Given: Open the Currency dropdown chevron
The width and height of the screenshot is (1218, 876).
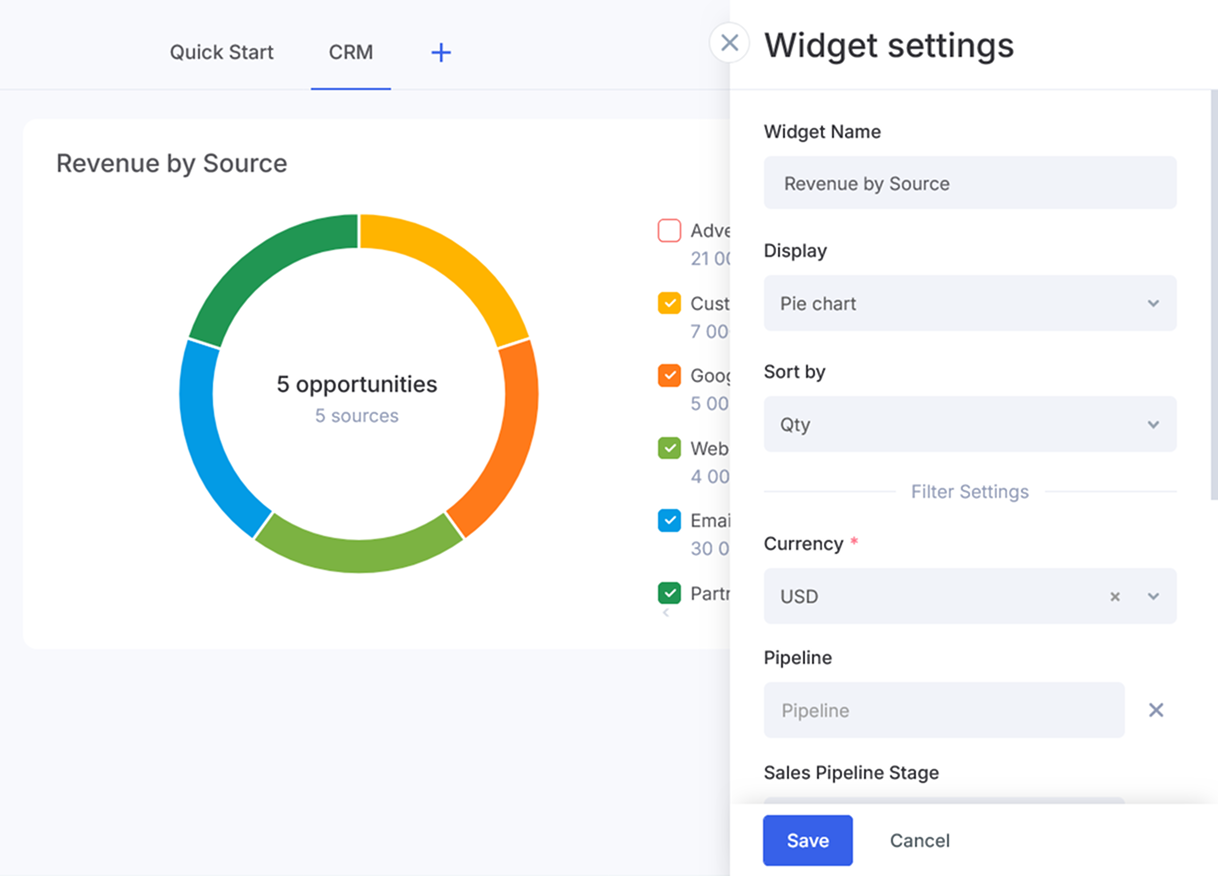Looking at the screenshot, I should [x=1153, y=597].
